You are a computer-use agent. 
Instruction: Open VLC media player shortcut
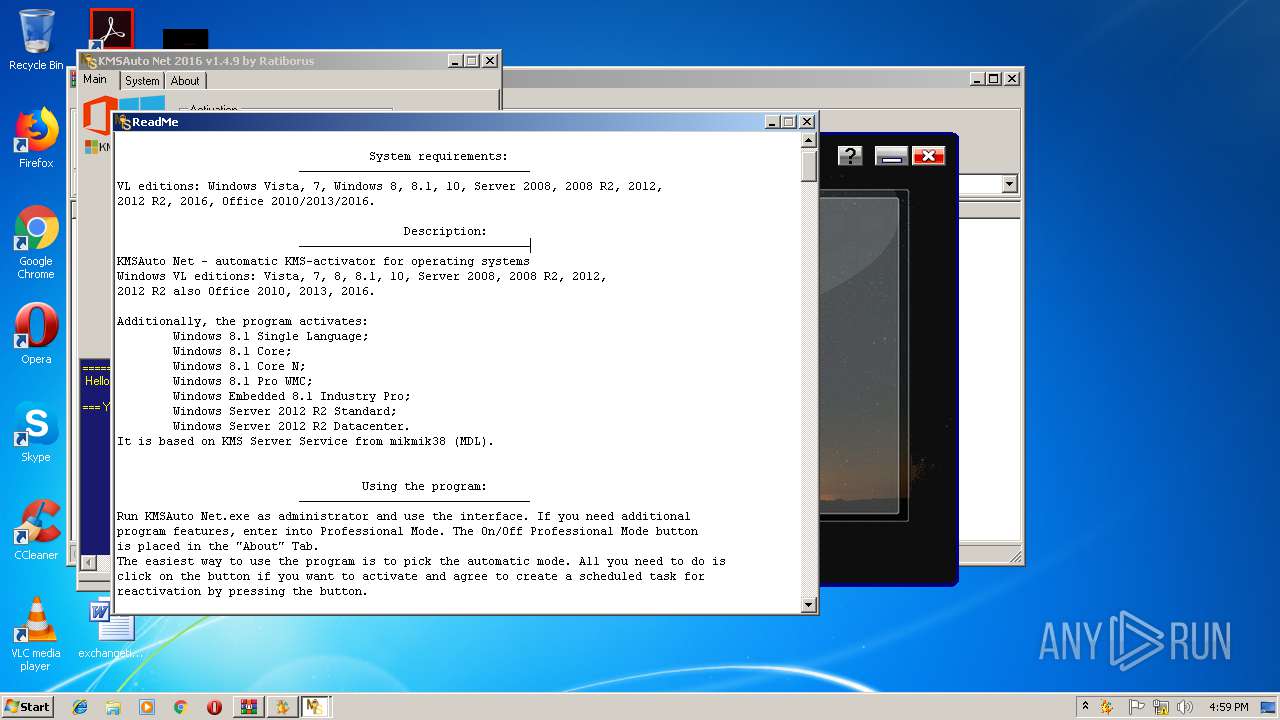click(x=36, y=634)
